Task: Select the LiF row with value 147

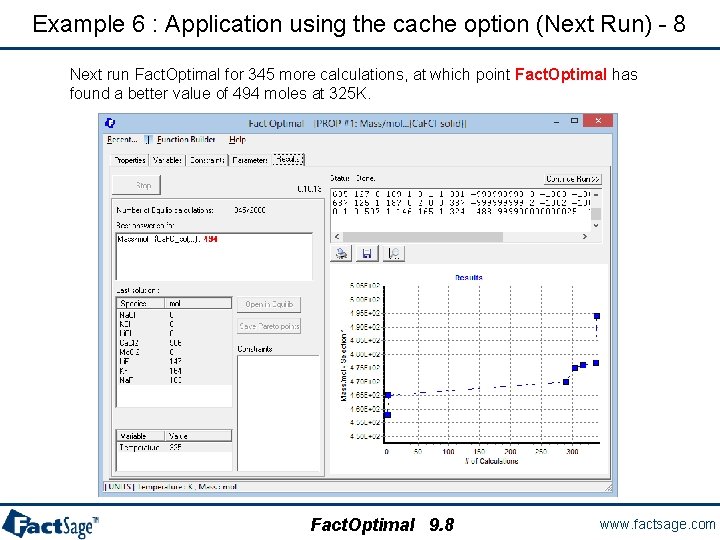Action: point(174,361)
